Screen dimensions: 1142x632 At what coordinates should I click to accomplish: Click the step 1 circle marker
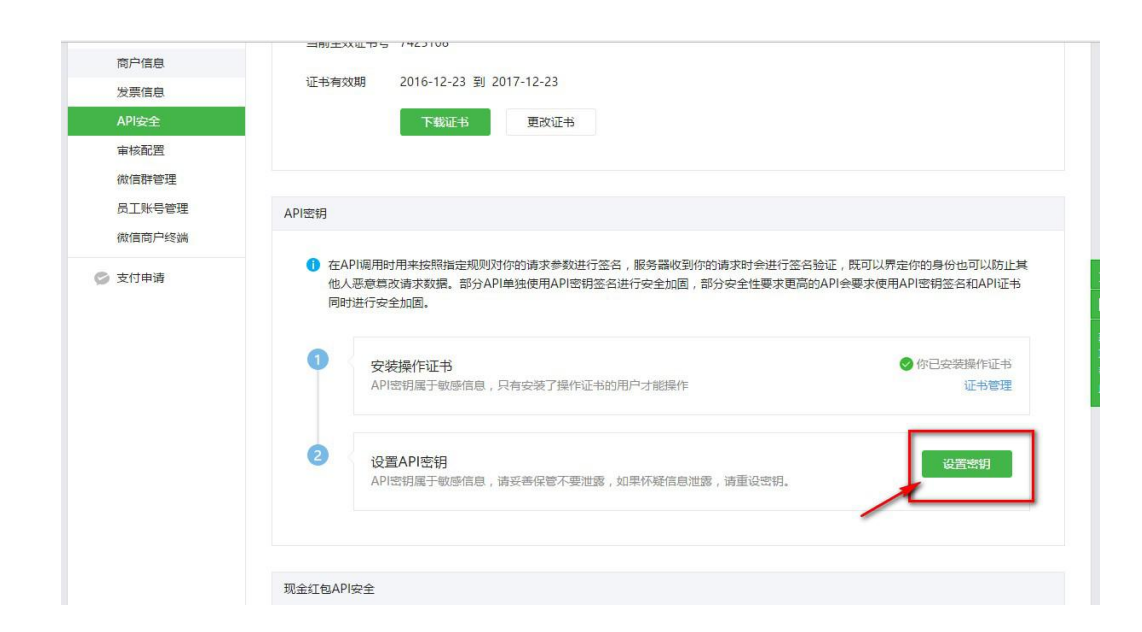click(317, 360)
